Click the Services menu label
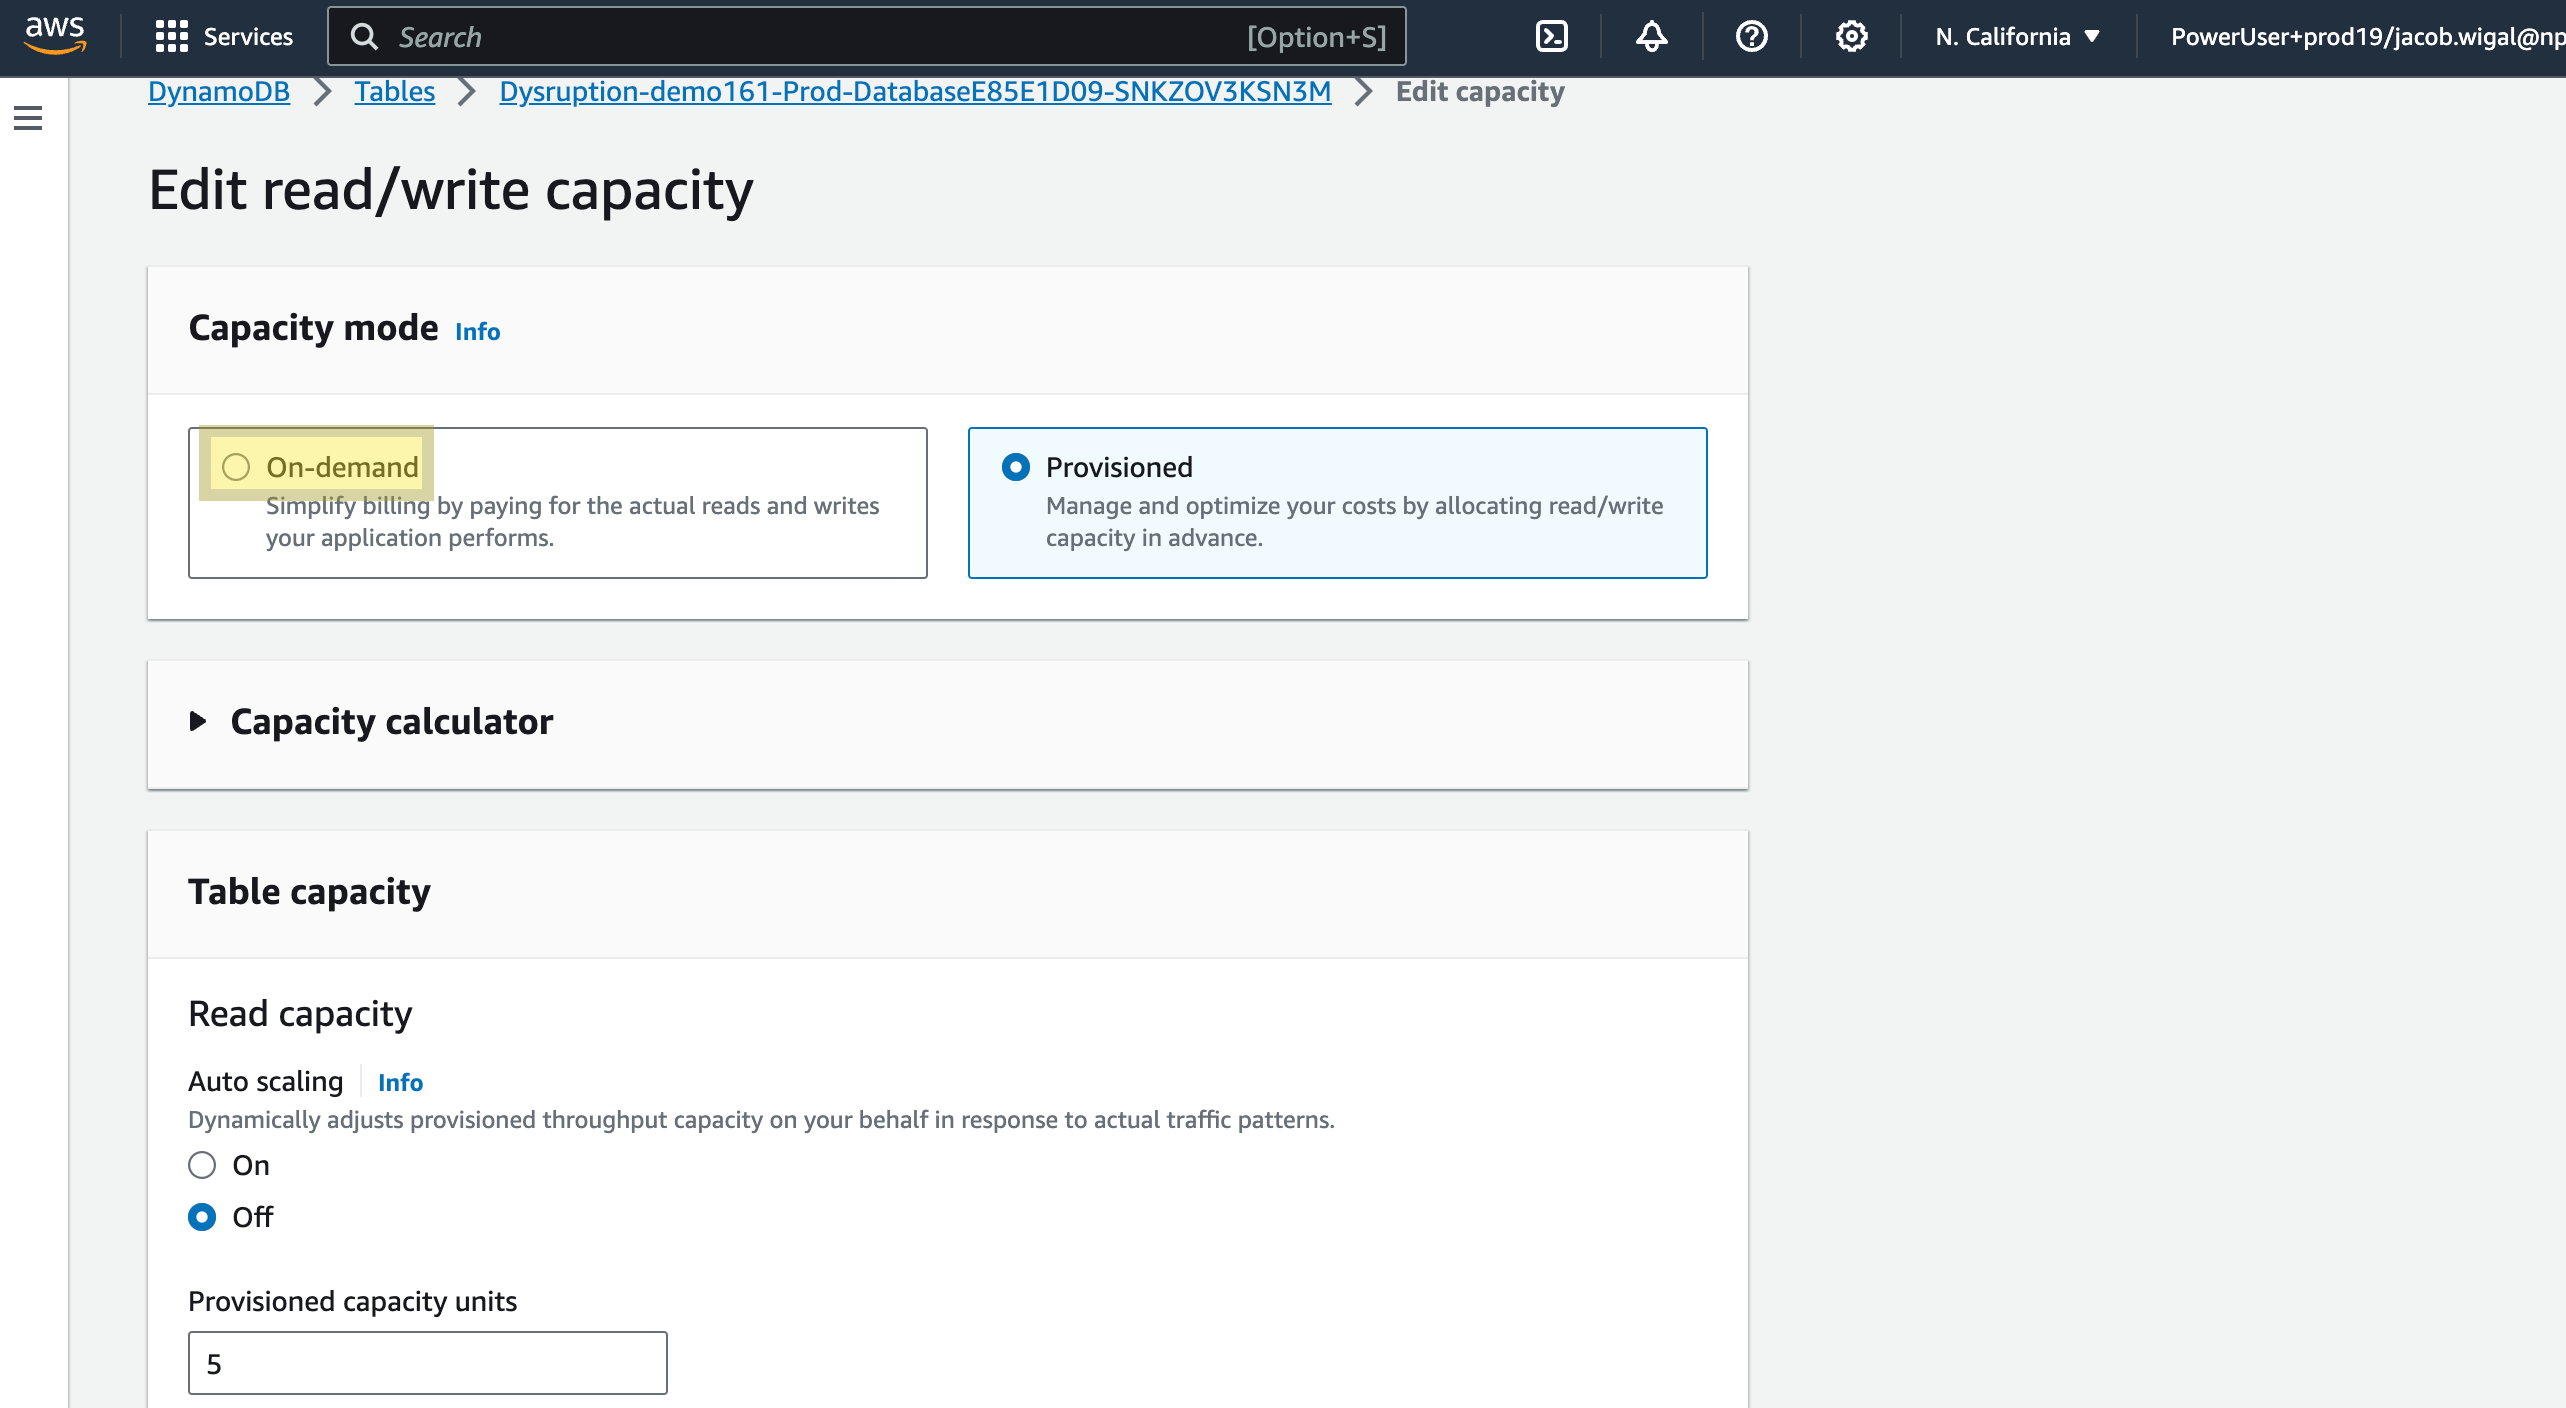The width and height of the screenshot is (2566, 1408). tap(248, 37)
